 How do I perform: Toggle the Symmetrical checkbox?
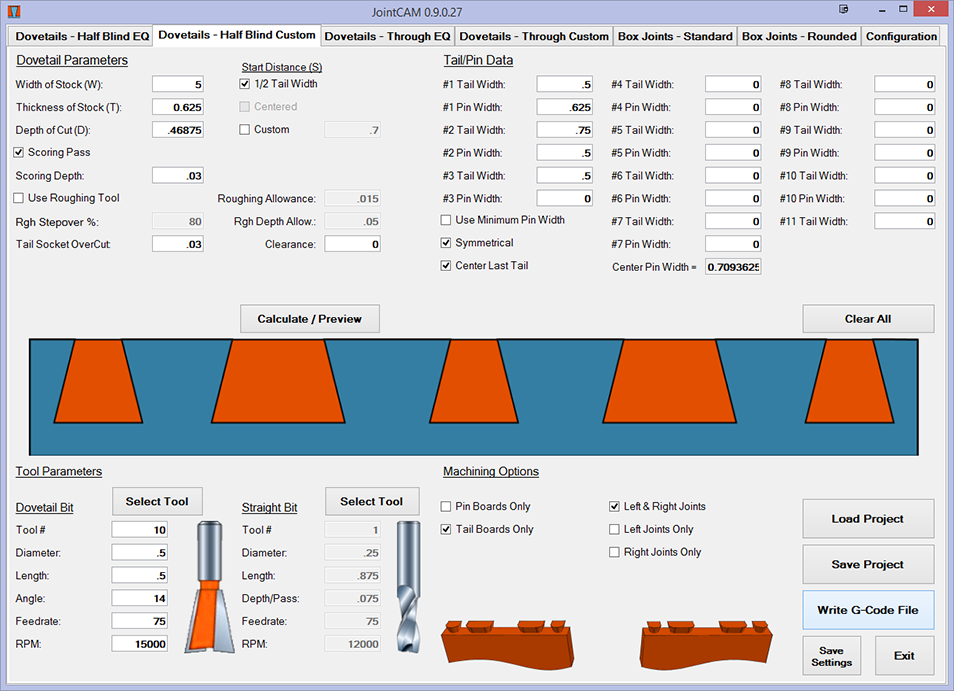click(x=446, y=243)
